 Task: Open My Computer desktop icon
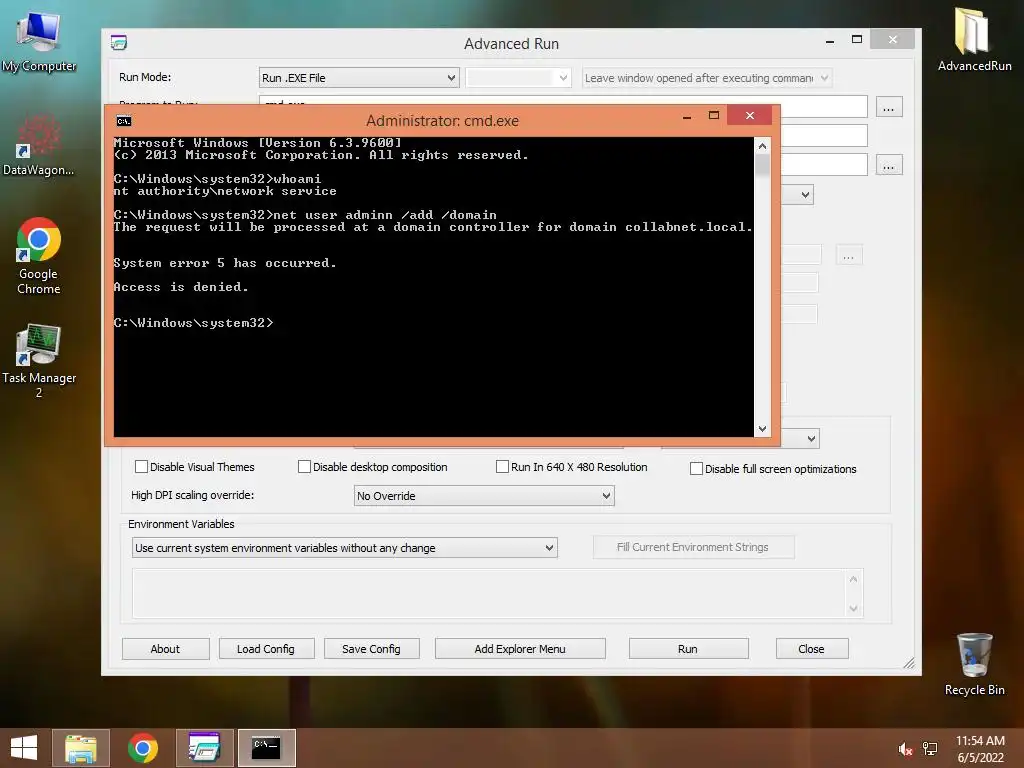coord(39,40)
